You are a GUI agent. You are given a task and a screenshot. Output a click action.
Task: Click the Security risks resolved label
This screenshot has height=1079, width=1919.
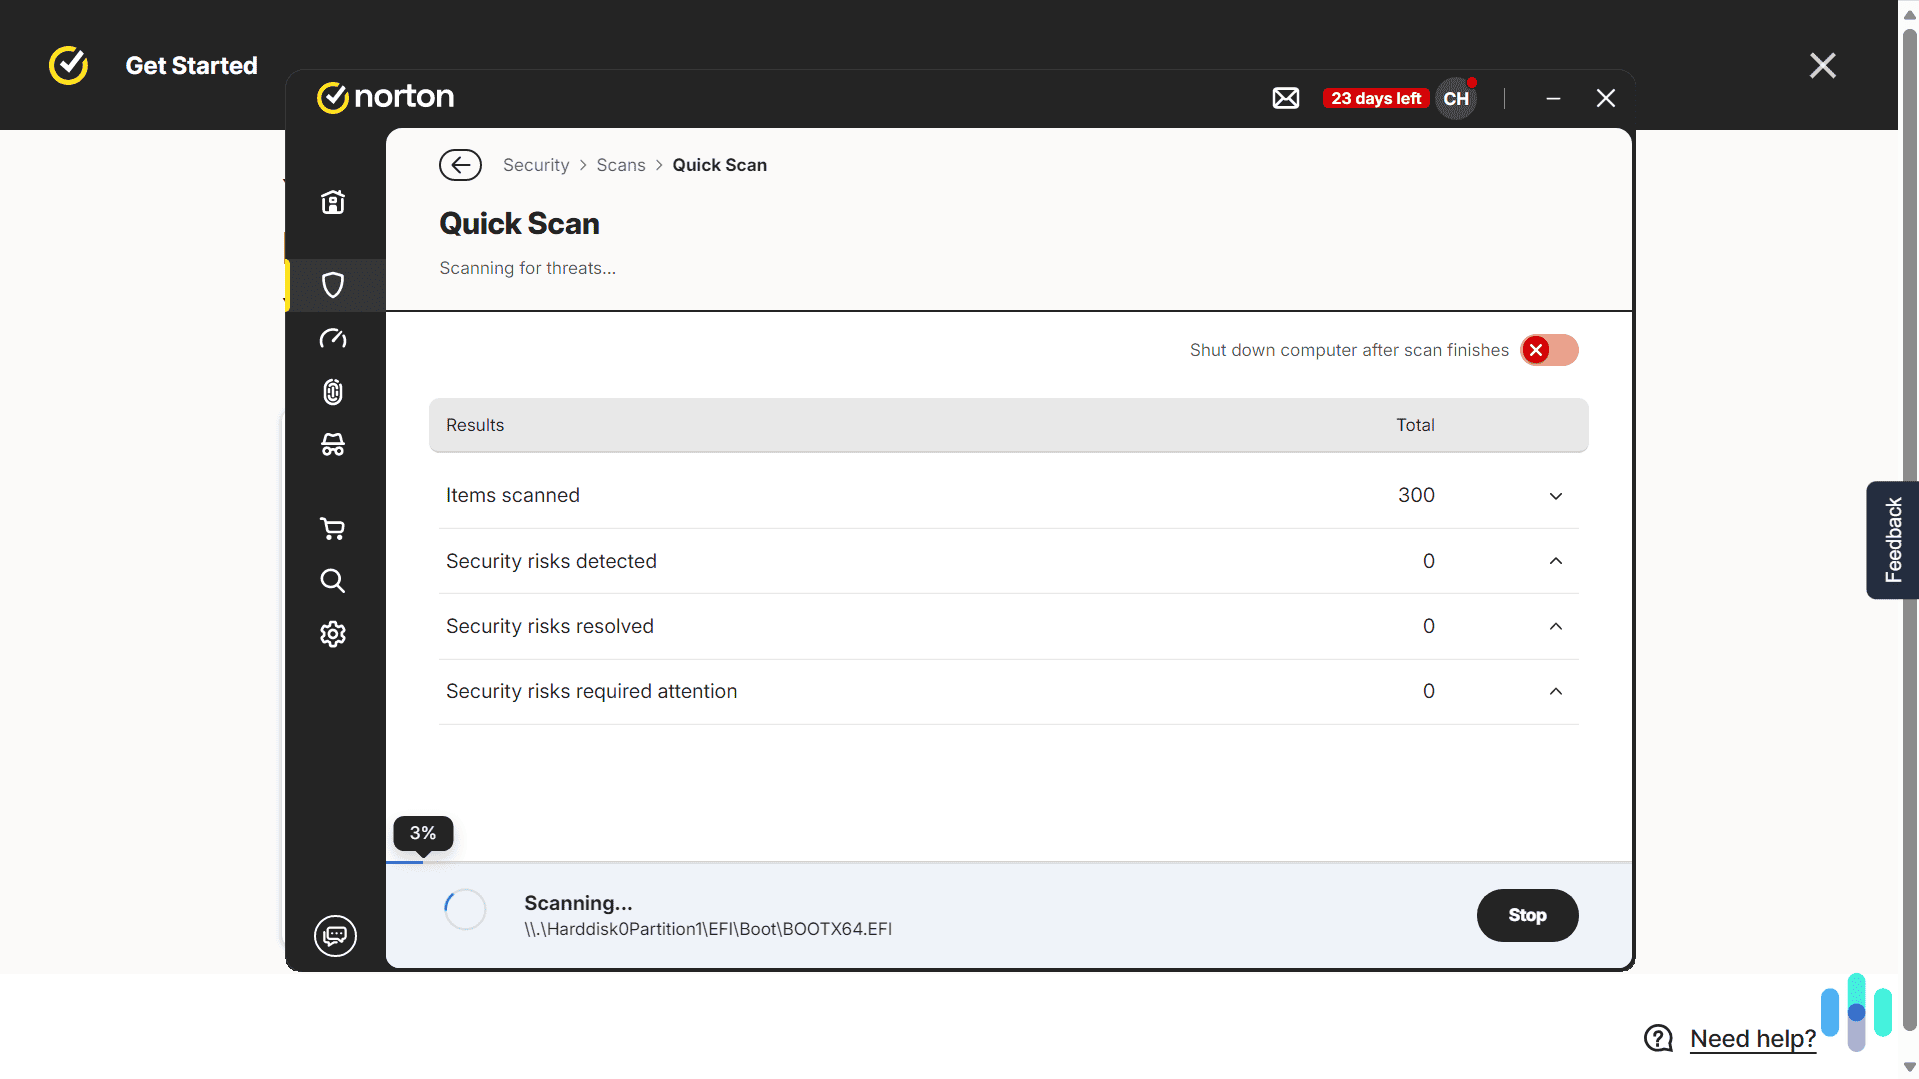pos(550,626)
